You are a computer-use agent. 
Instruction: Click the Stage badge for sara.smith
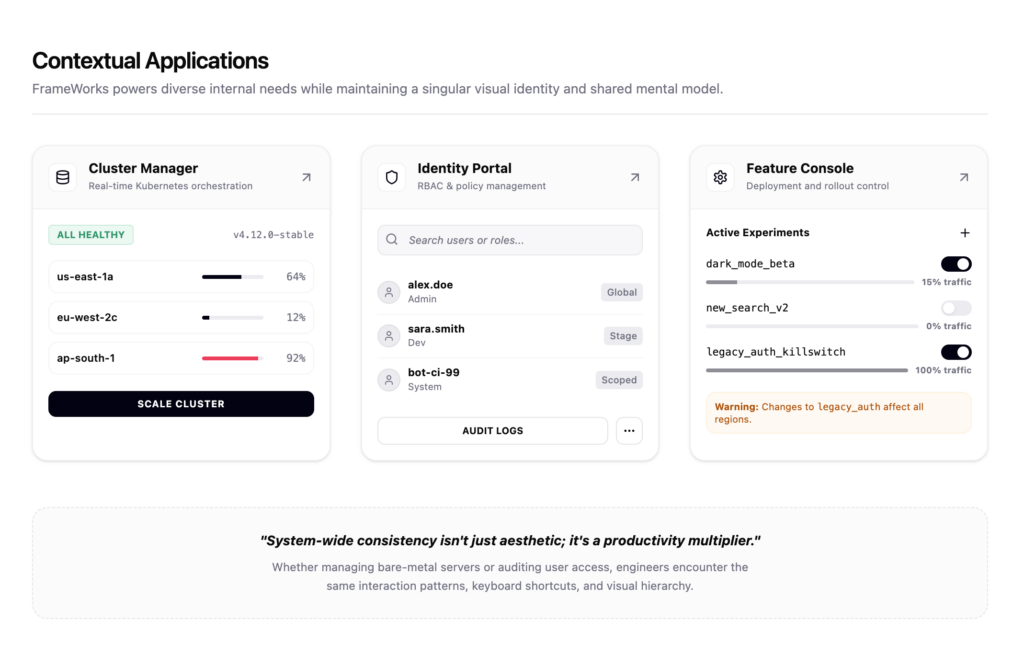tap(623, 336)
